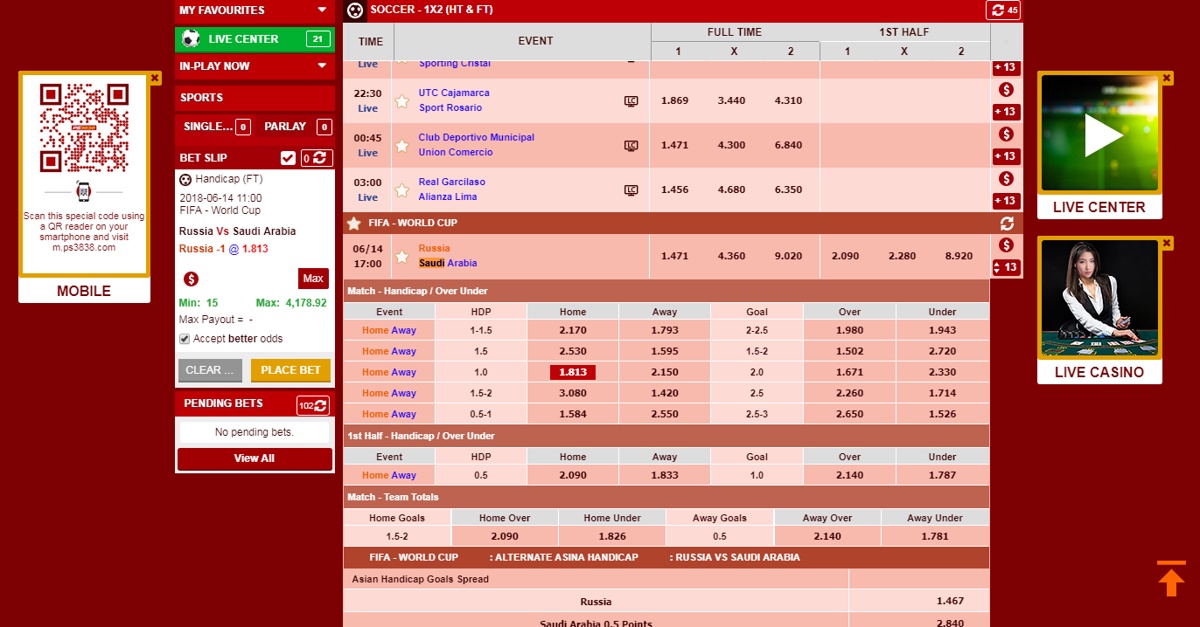Click View All pending bets
The image size is (1200, 627).
click(254, 459)
